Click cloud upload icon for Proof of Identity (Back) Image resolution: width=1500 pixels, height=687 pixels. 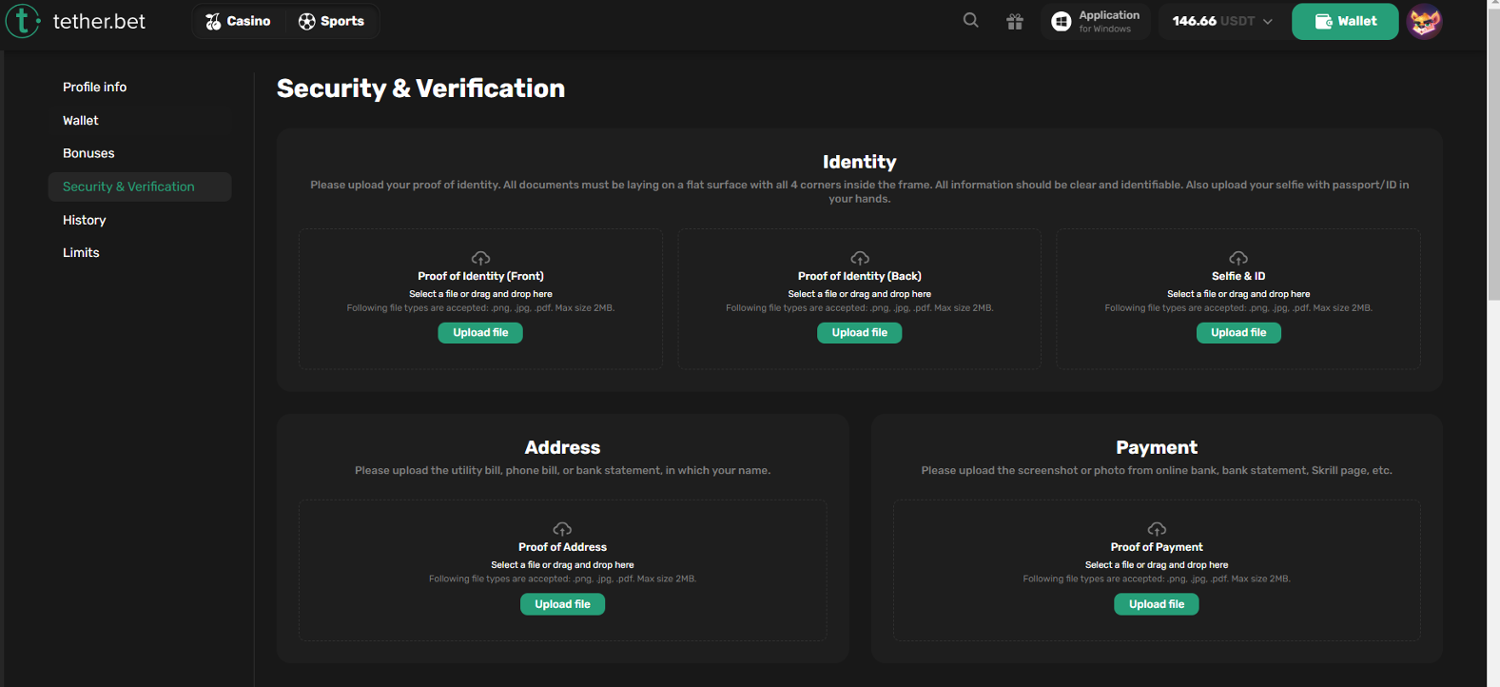pos(859,258)
